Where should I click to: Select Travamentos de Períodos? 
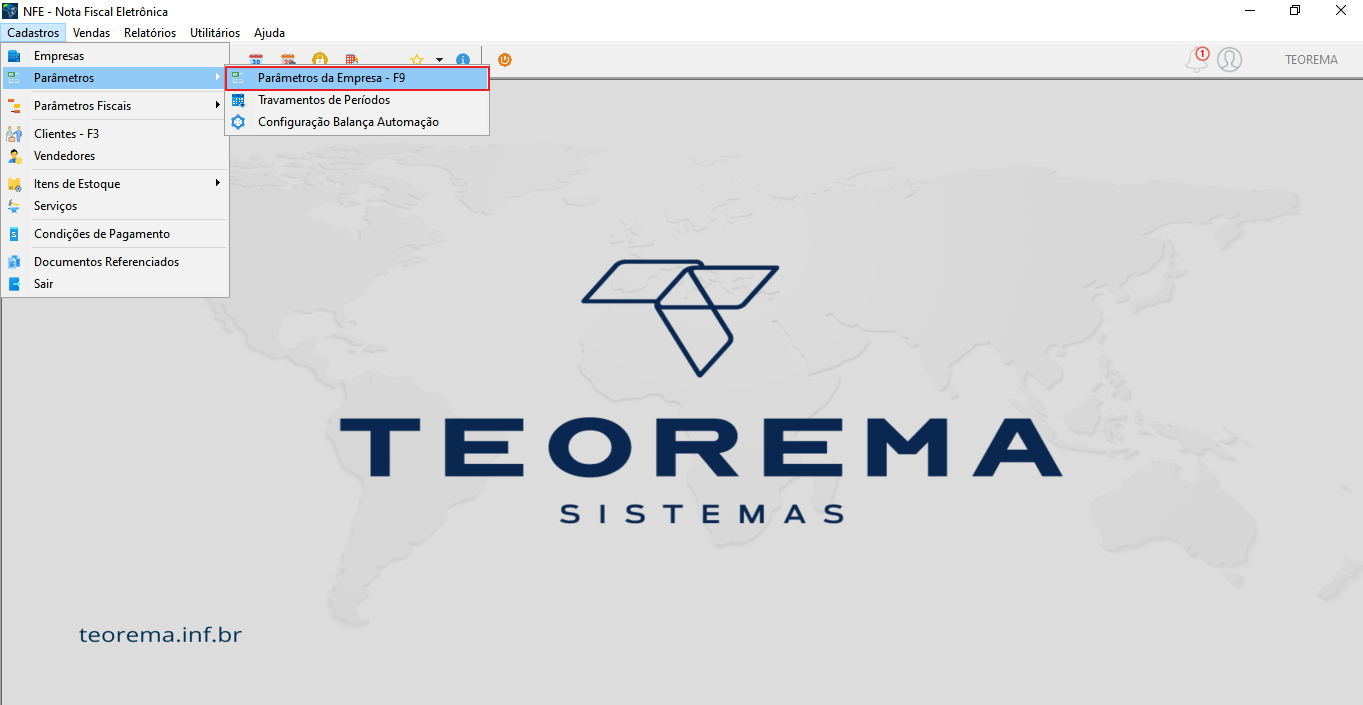[x=357, y=100]
